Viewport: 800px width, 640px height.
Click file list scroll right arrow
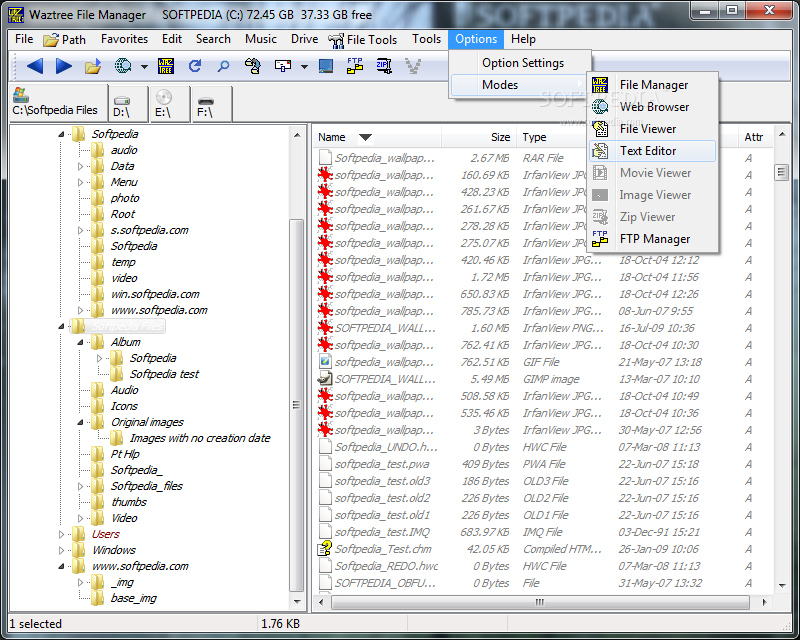[764, 603]
